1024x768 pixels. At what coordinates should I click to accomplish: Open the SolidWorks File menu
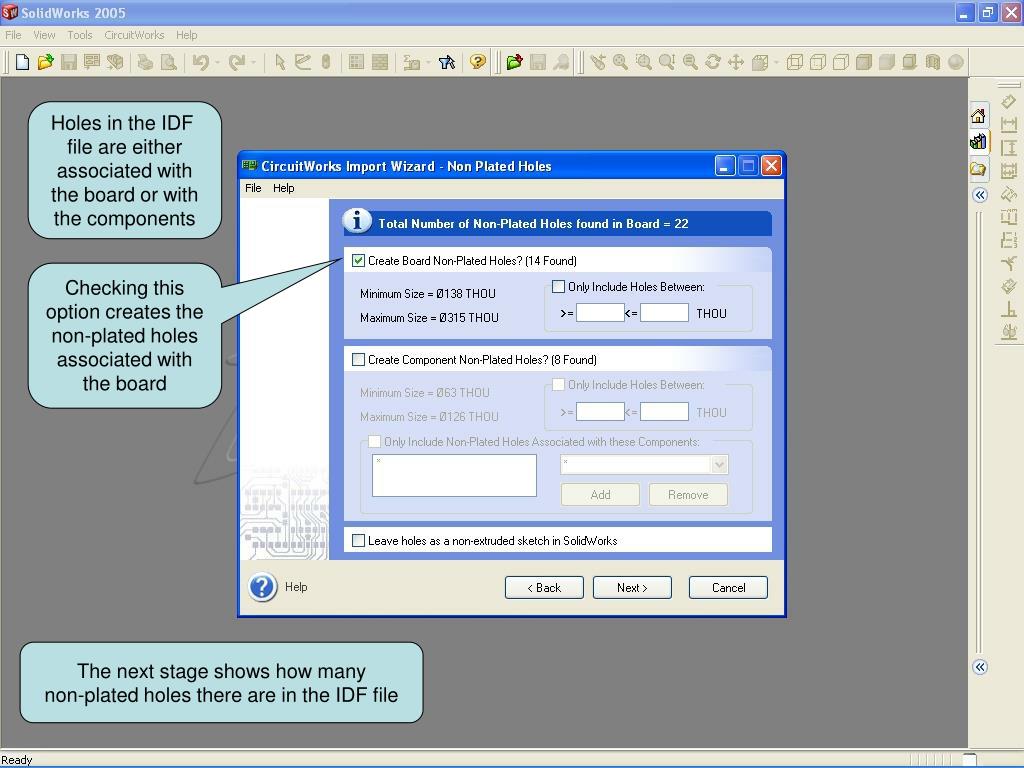(13, 35)
